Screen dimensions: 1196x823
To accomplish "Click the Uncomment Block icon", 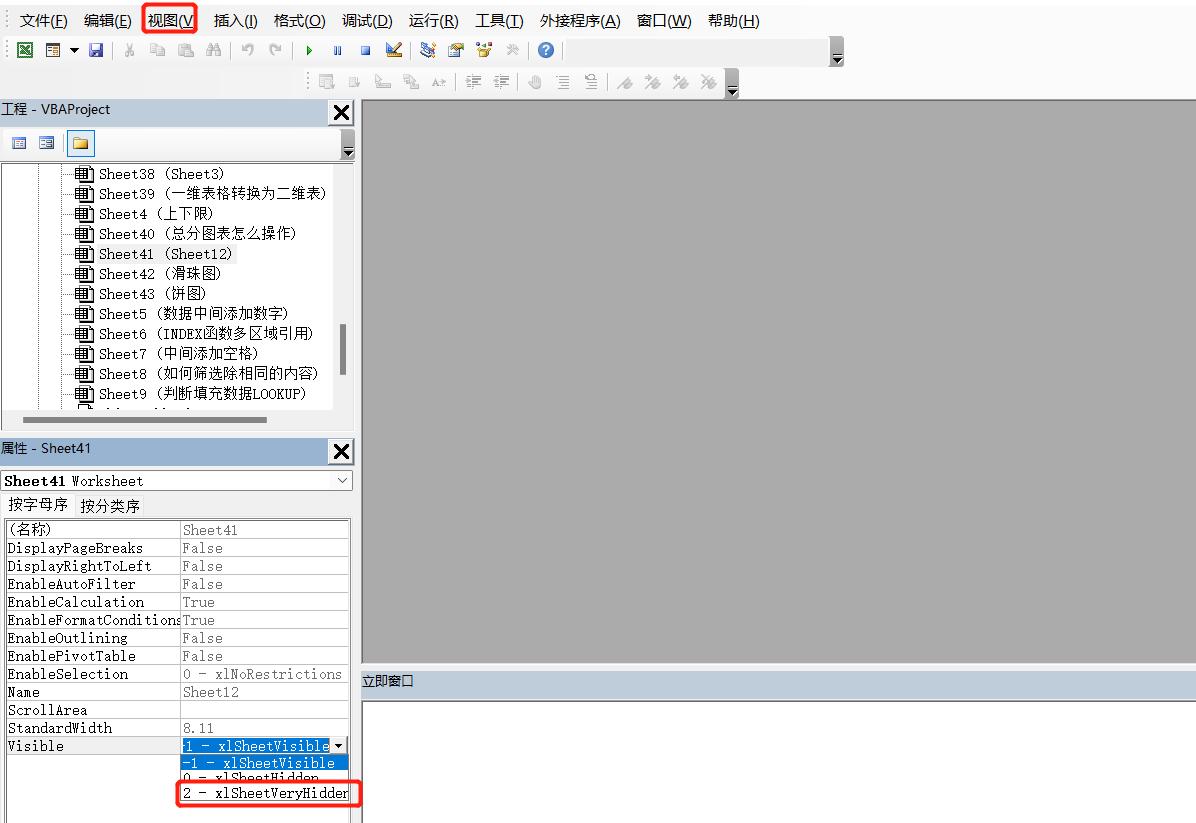I will (591, 82).
